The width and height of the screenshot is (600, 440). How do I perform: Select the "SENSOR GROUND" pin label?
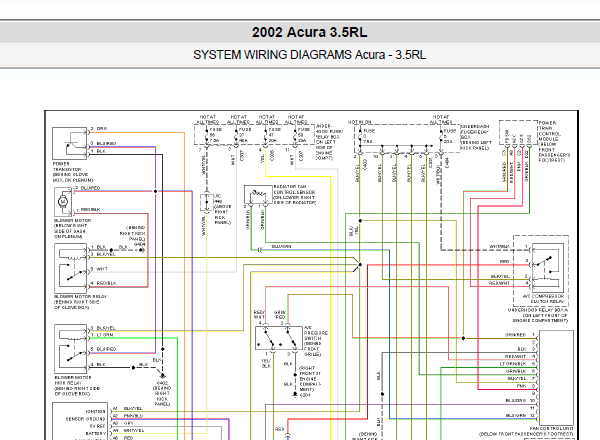pyautogui.click(x=85, y=419)
